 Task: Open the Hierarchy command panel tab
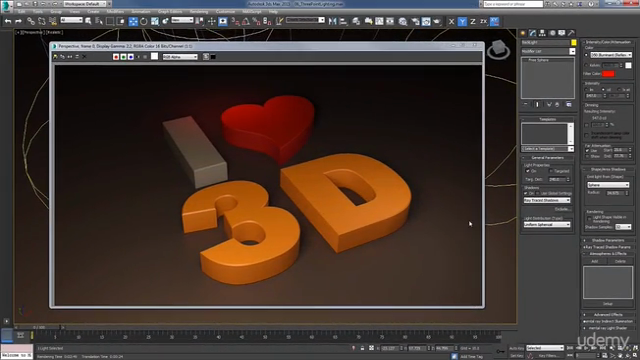pyautogui.click(x=542, y=33)
